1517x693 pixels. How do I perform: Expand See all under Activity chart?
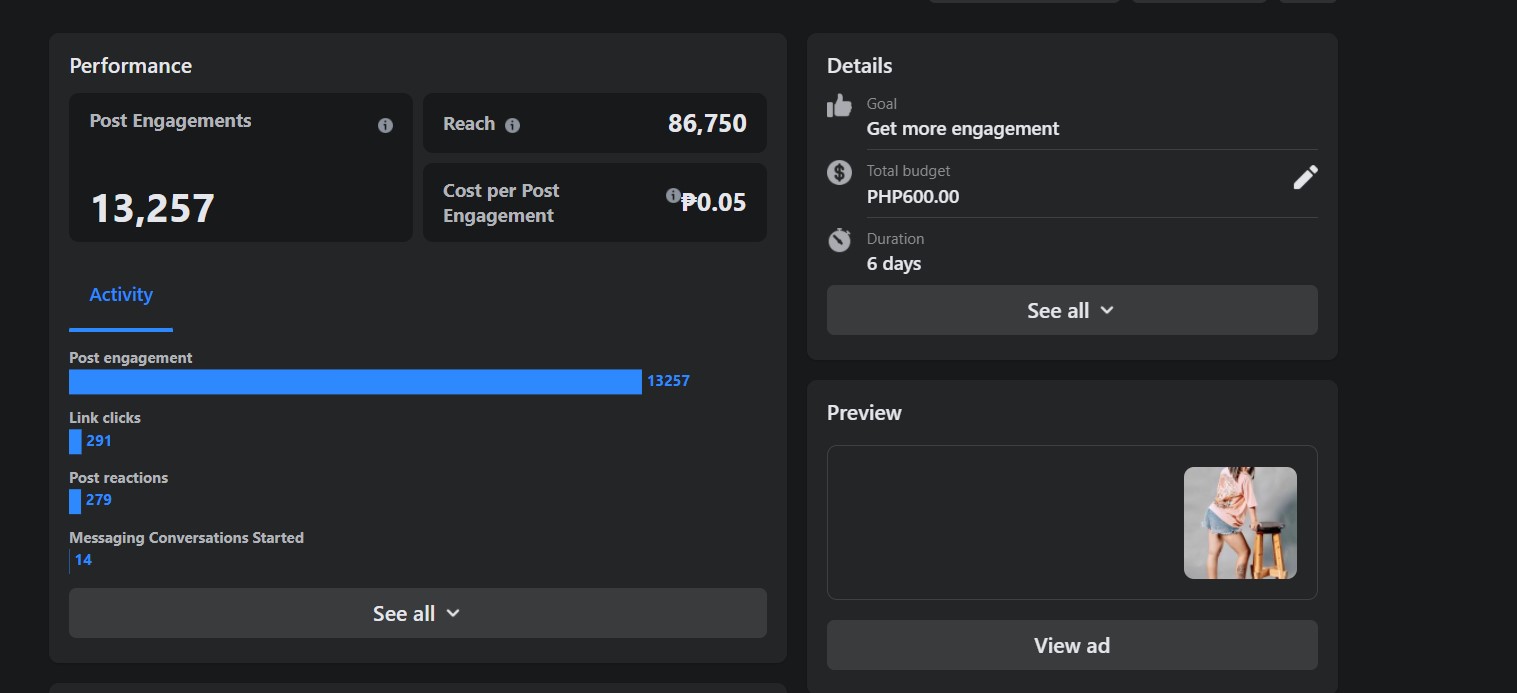[x=417, y=613]
